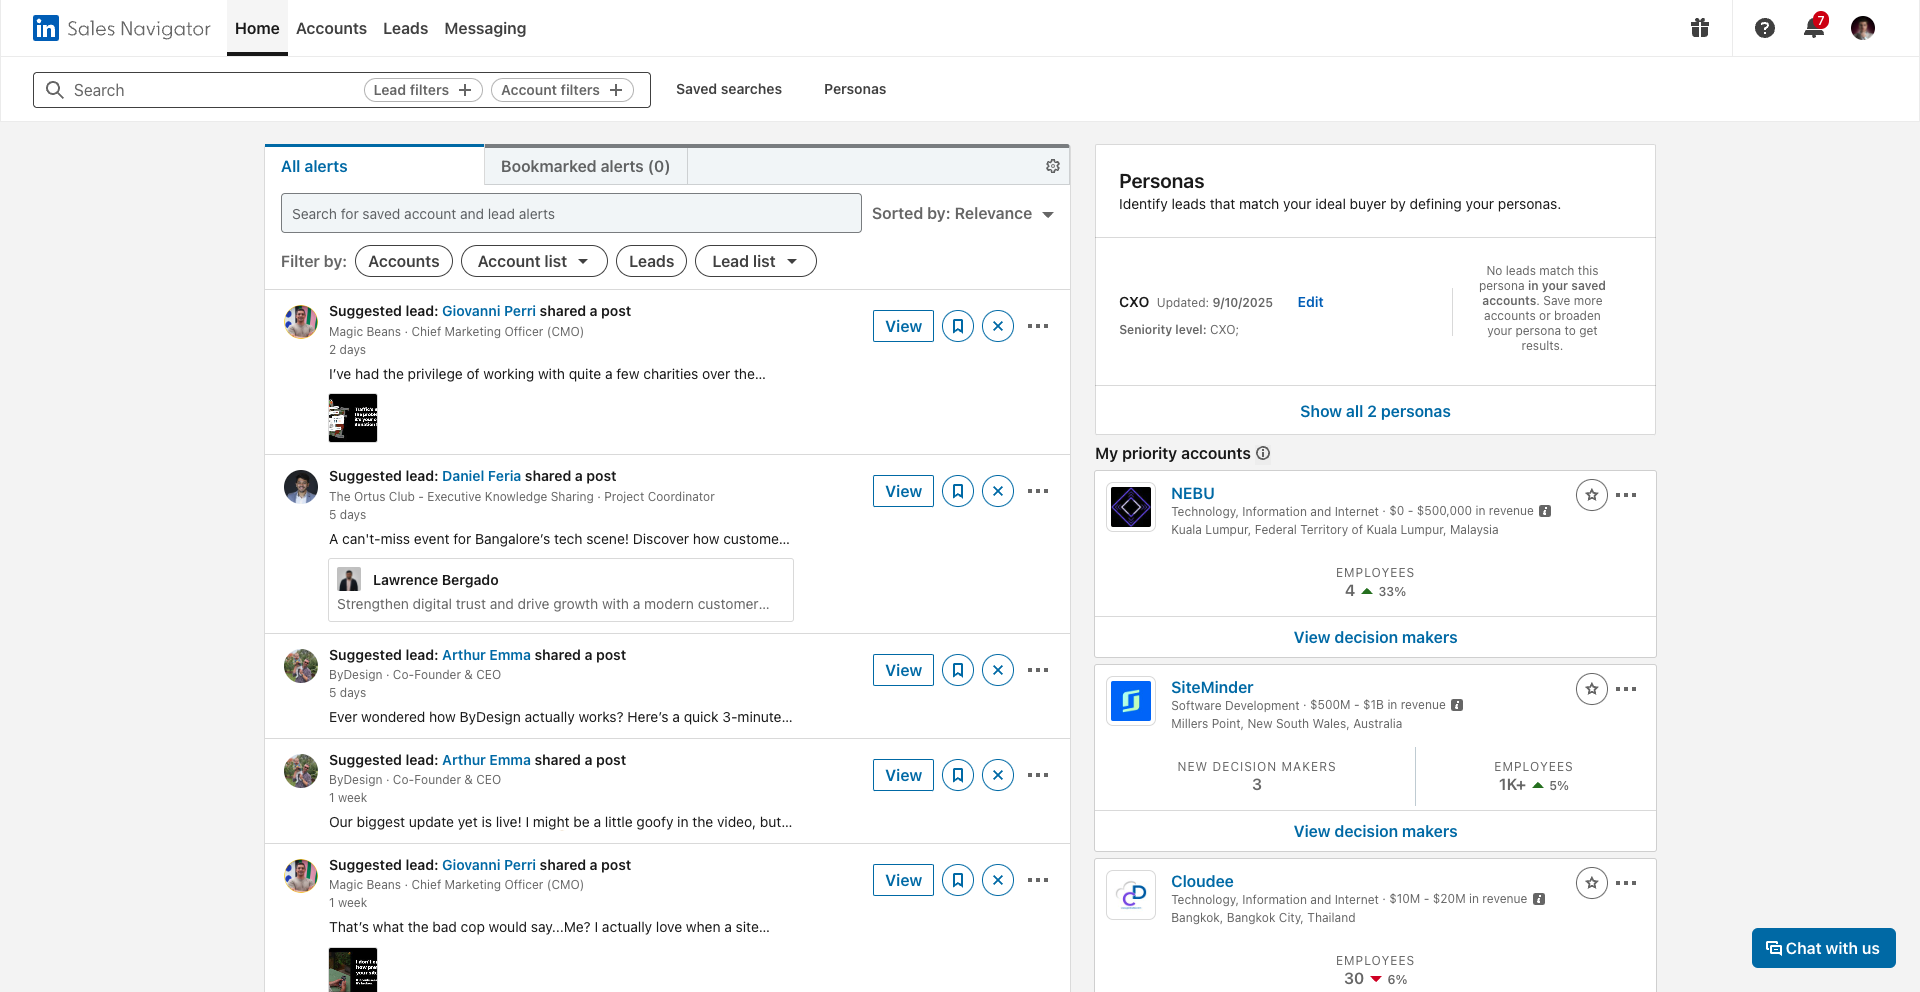
Task: Open the help question mark icon
Action: 1765,28
